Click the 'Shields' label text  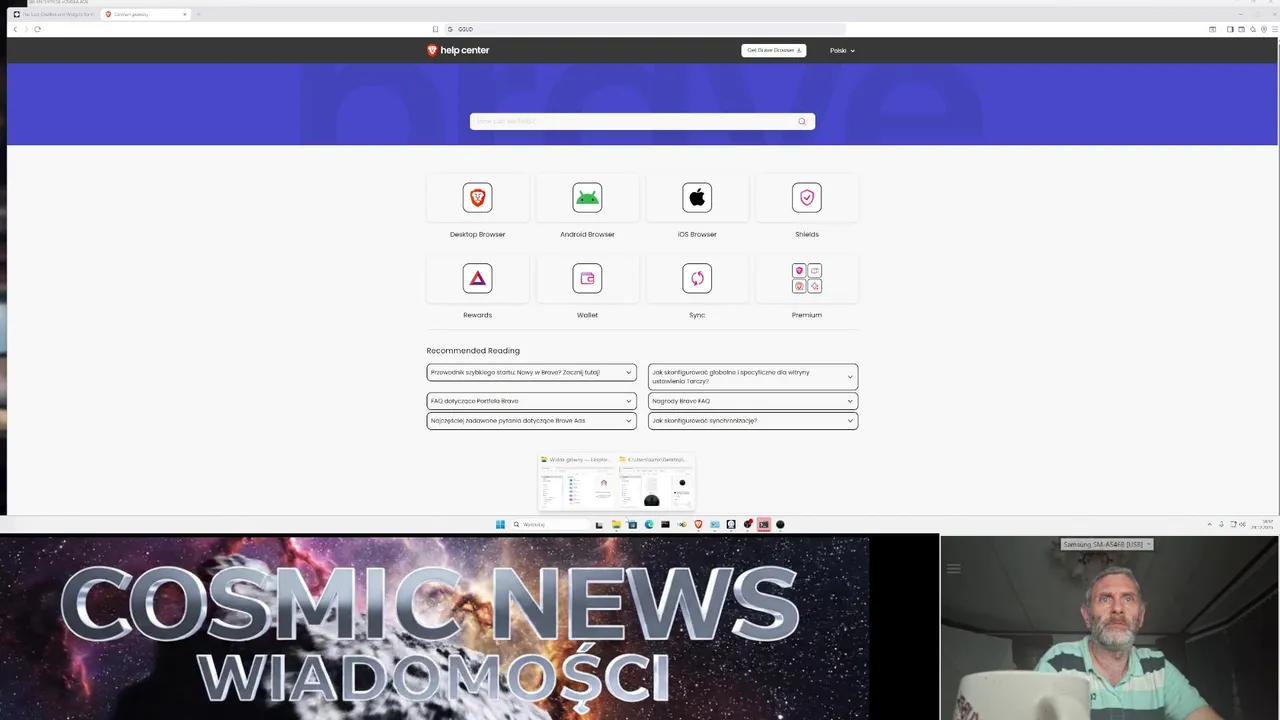click(807, 235)
